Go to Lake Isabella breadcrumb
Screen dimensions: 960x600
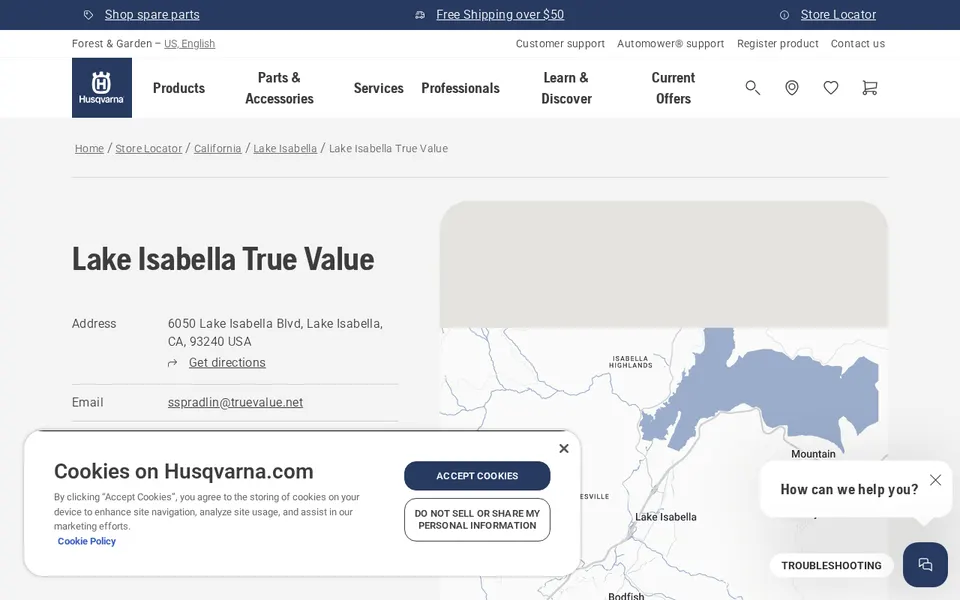(x=285, y=148)
